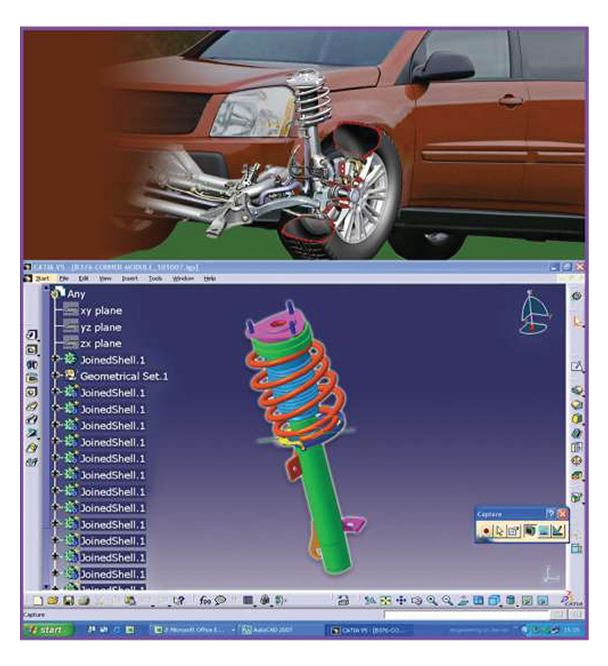608x666 pixels.
Task: Click the question mark on Capture toolbar title
Action: click(551, 514)
